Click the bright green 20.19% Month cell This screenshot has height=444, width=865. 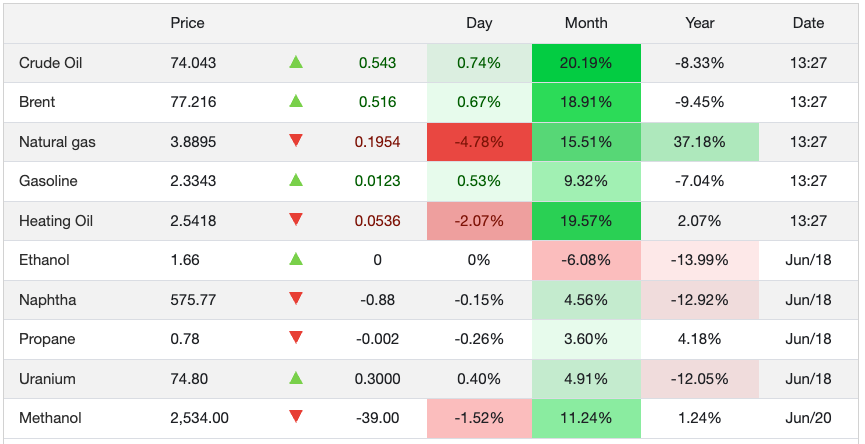click(x=585, y=63)
